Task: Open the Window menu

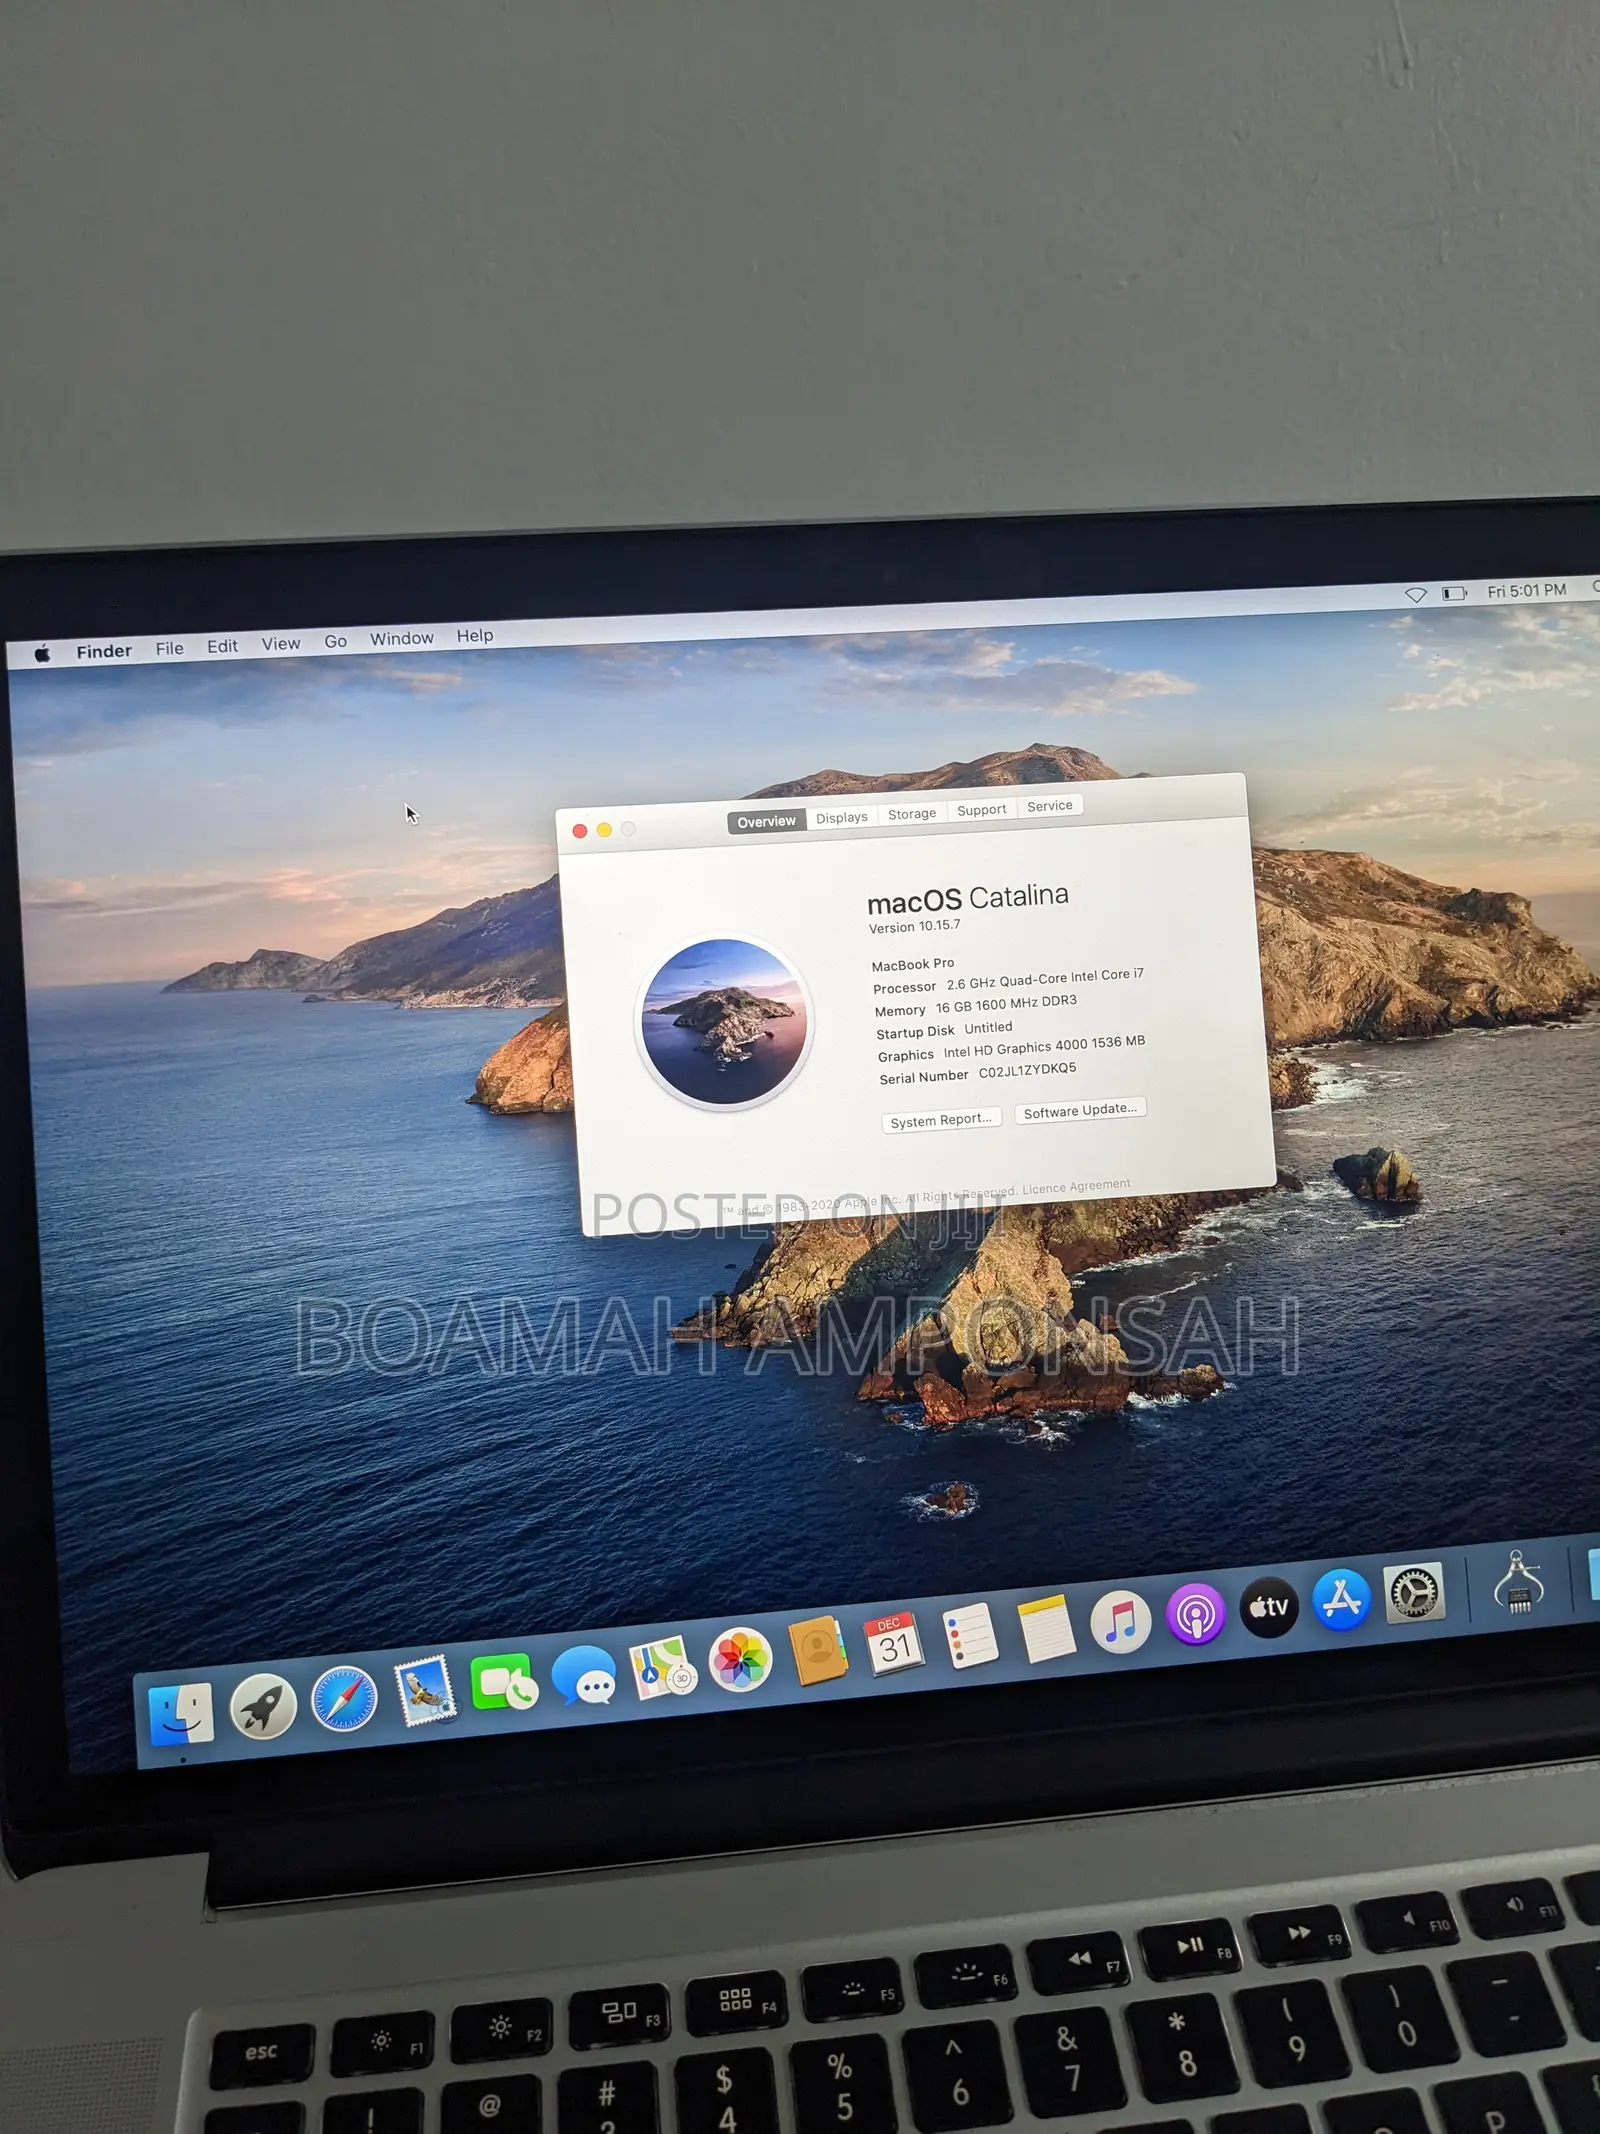Action: [x=402, y=638]
